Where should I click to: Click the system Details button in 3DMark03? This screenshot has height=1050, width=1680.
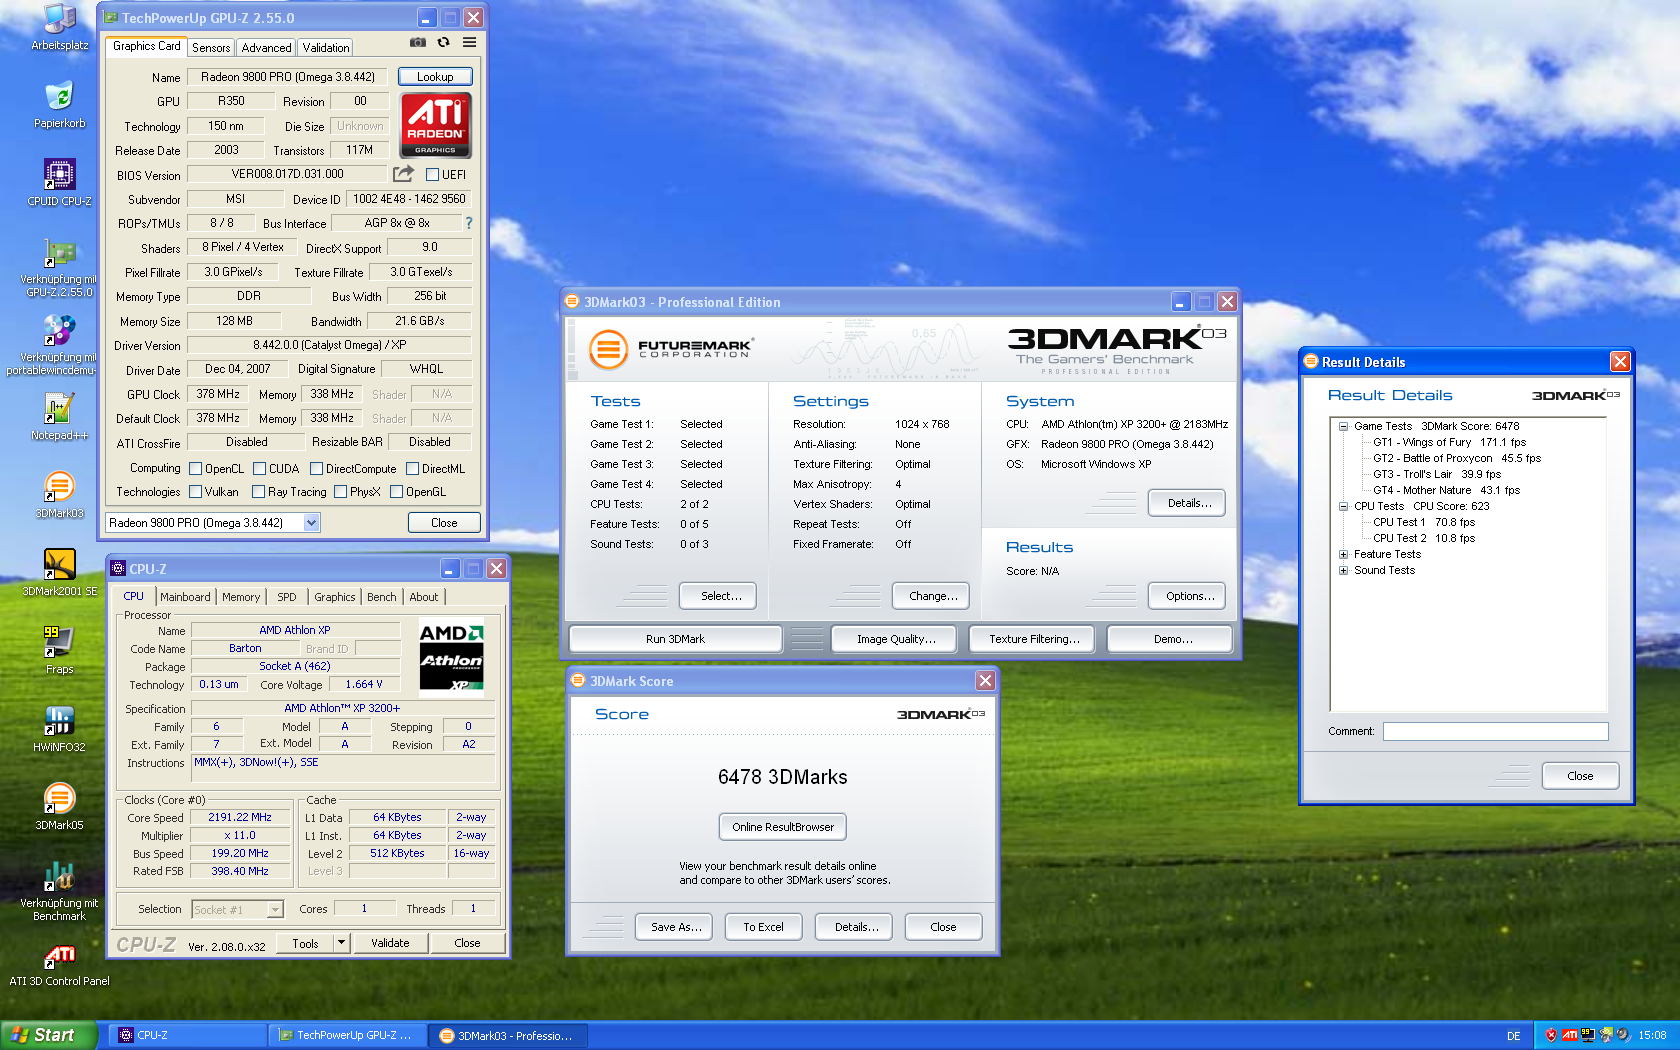point(1187,503)
